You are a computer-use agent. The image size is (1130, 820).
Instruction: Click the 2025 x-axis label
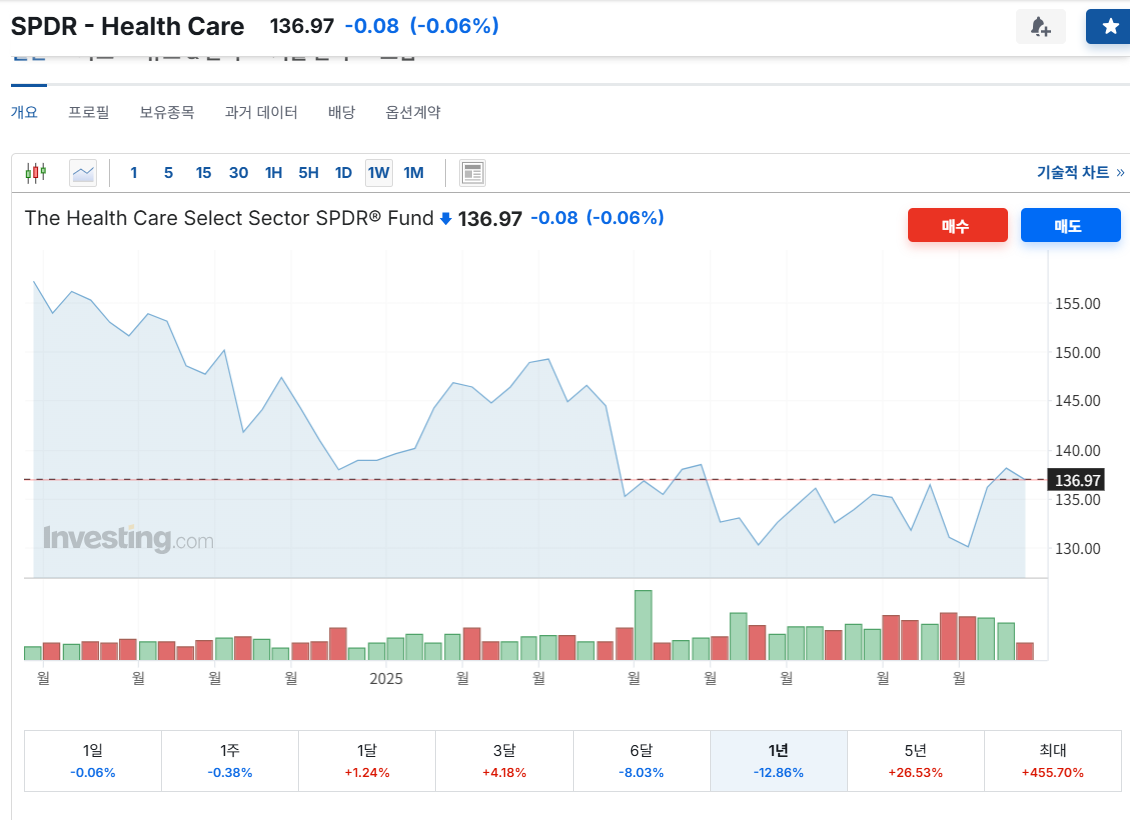(x=386, y=679)
